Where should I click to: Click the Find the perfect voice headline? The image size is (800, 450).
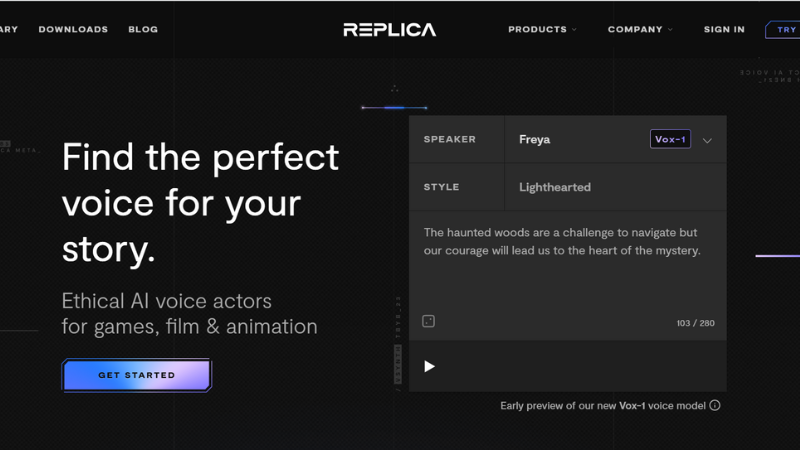pyautogui.click(x=201, y=203)
